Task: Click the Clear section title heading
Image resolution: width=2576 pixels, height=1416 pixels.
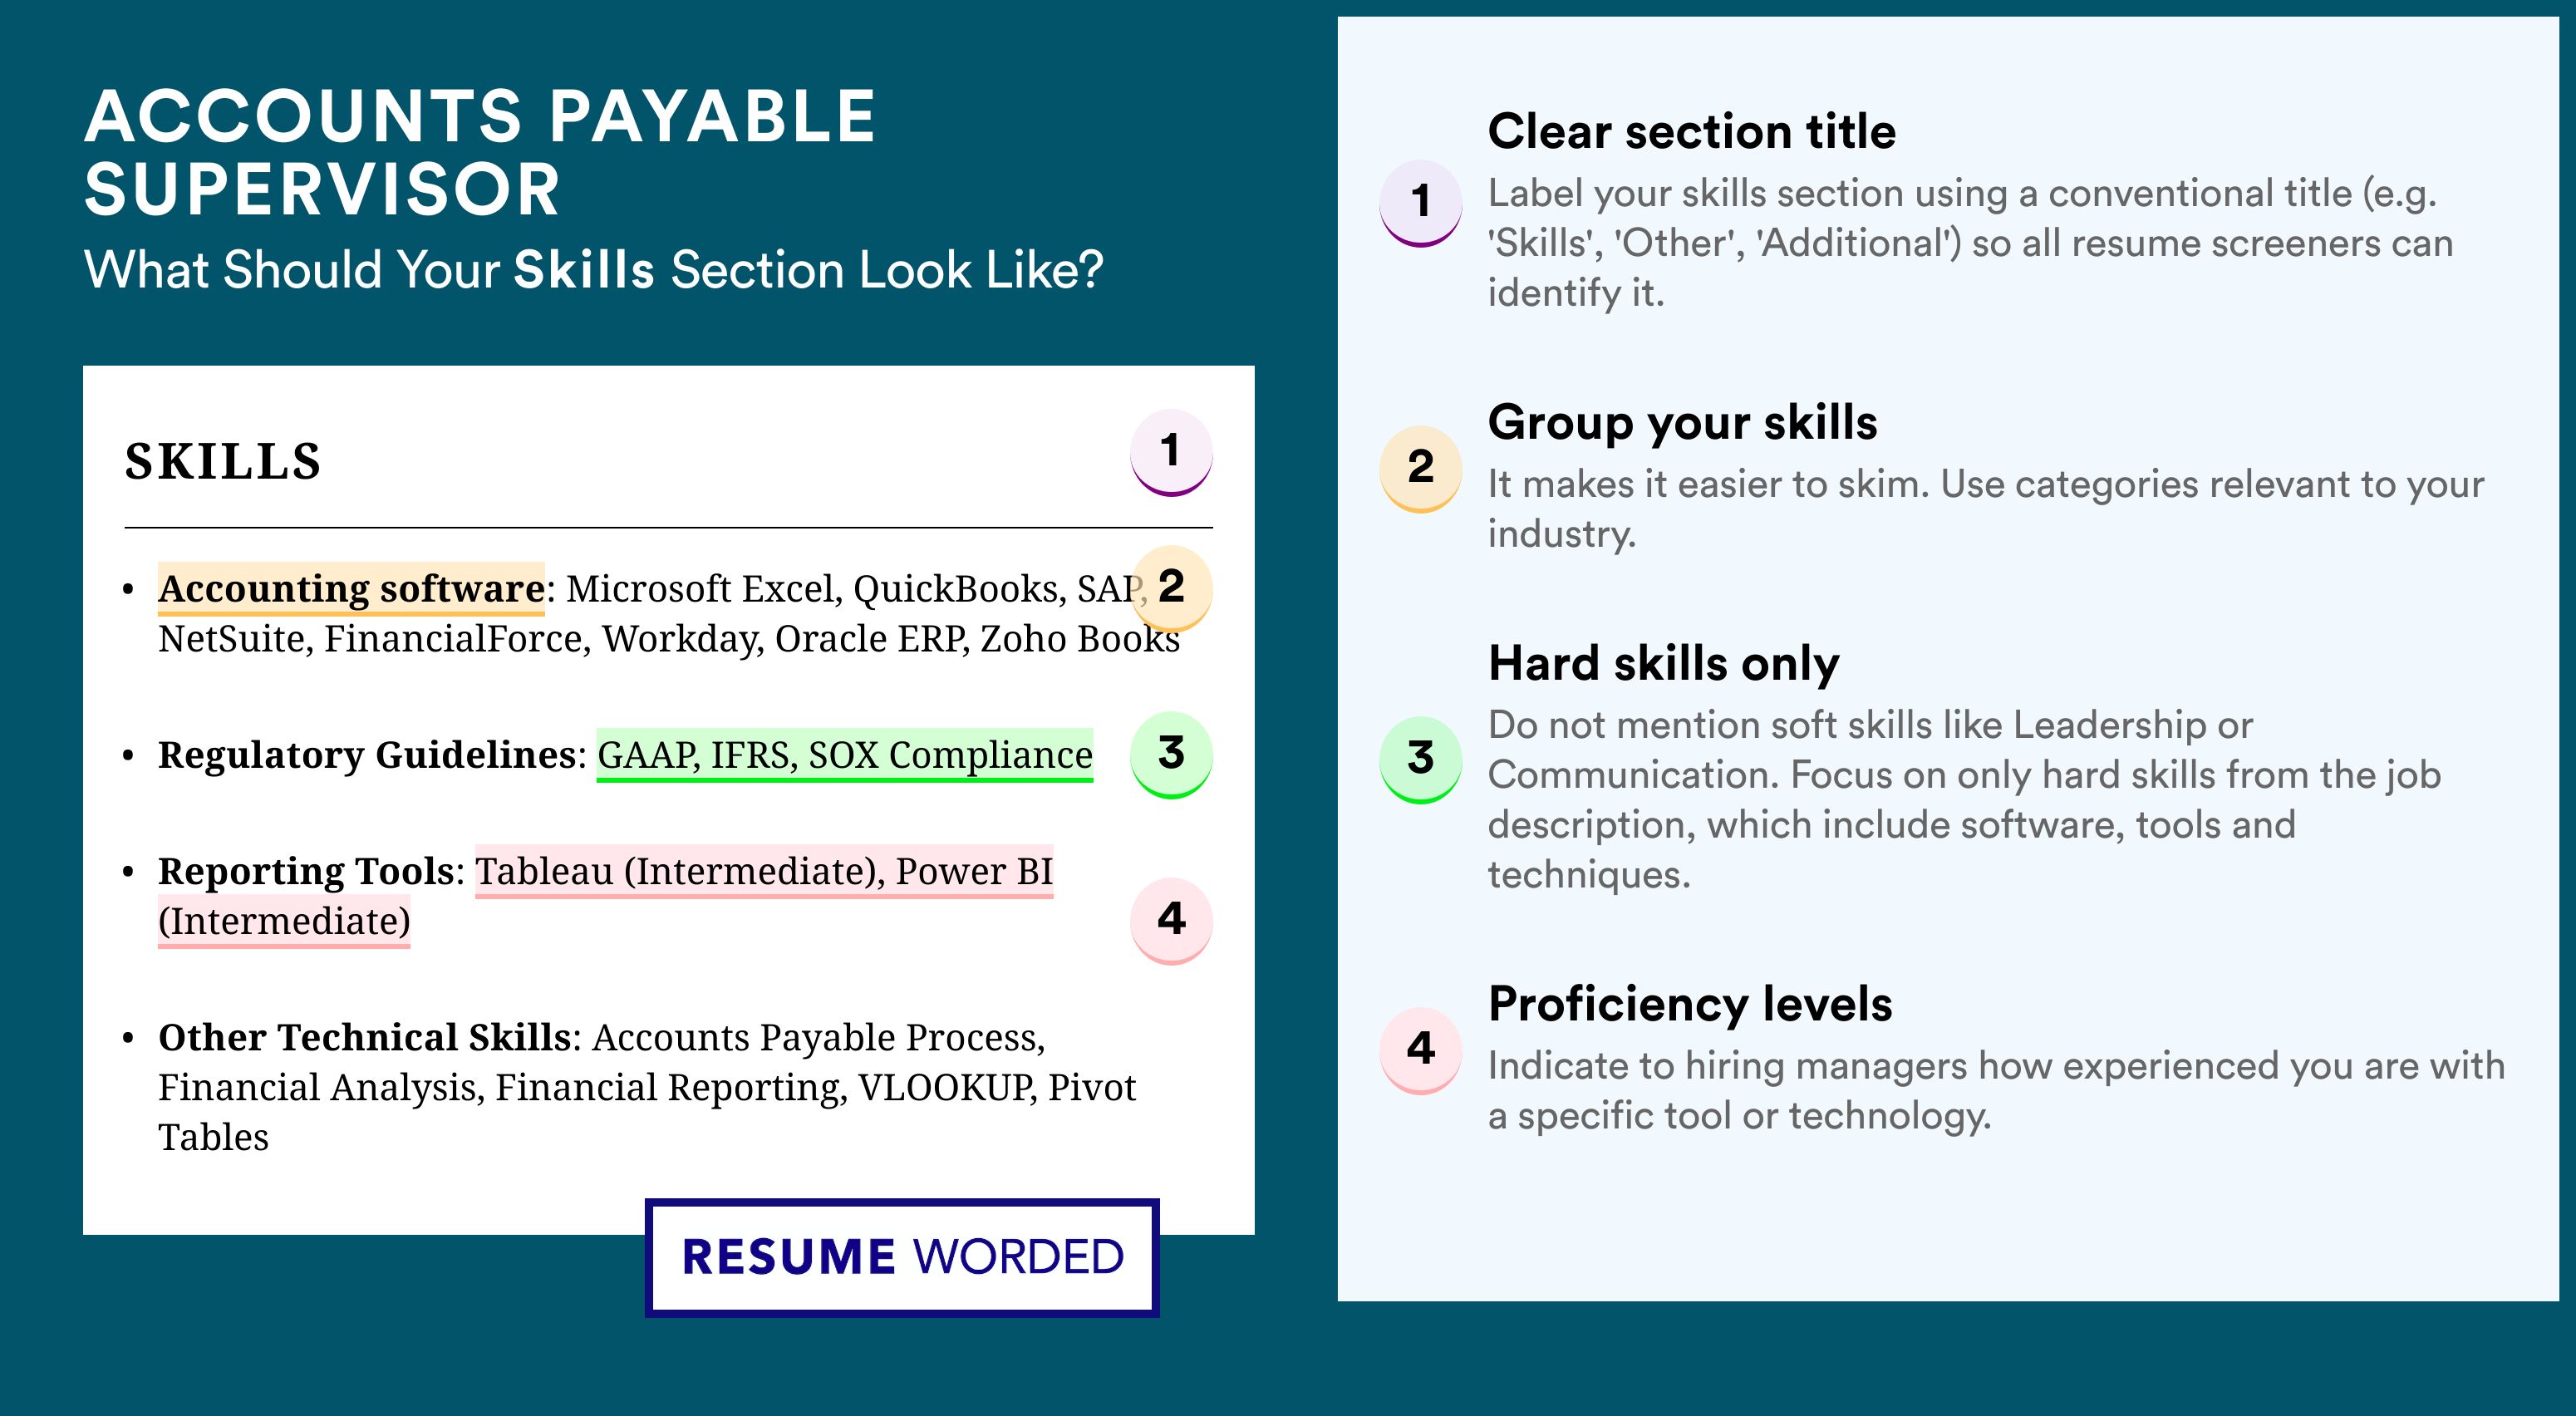Action: [1692, 131]
